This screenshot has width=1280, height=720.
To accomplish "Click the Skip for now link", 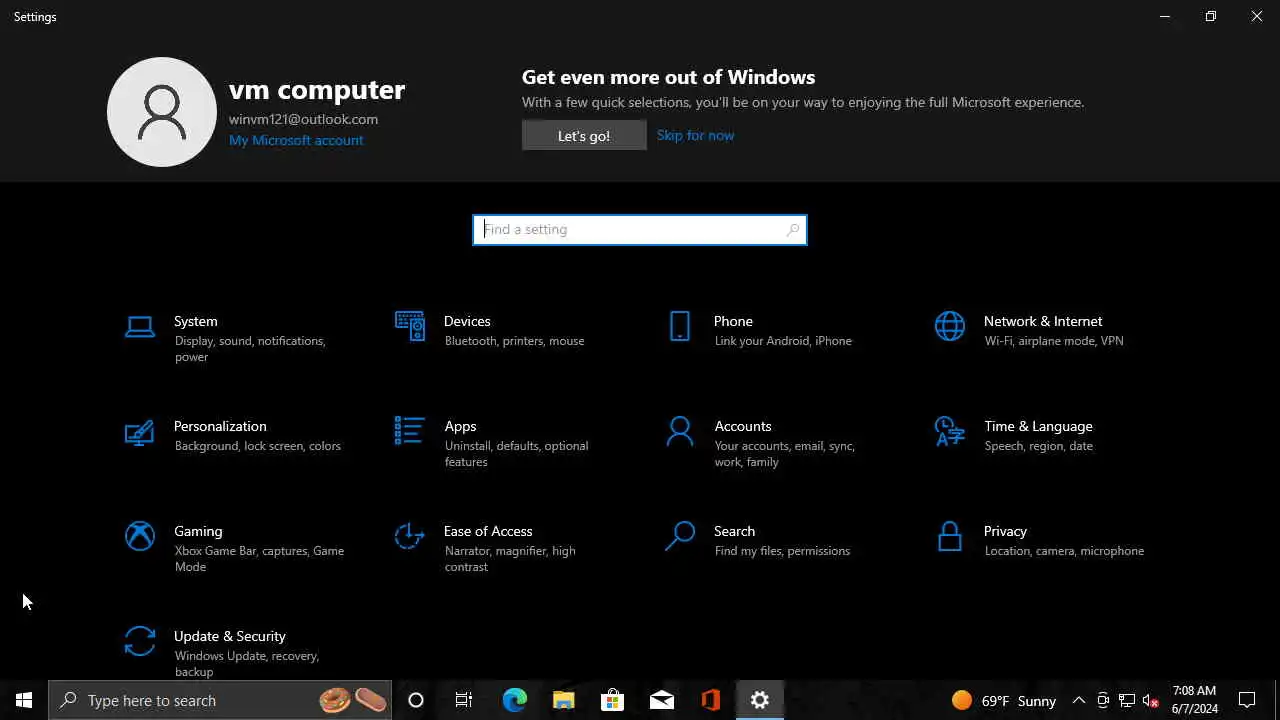I will point(695,135).
